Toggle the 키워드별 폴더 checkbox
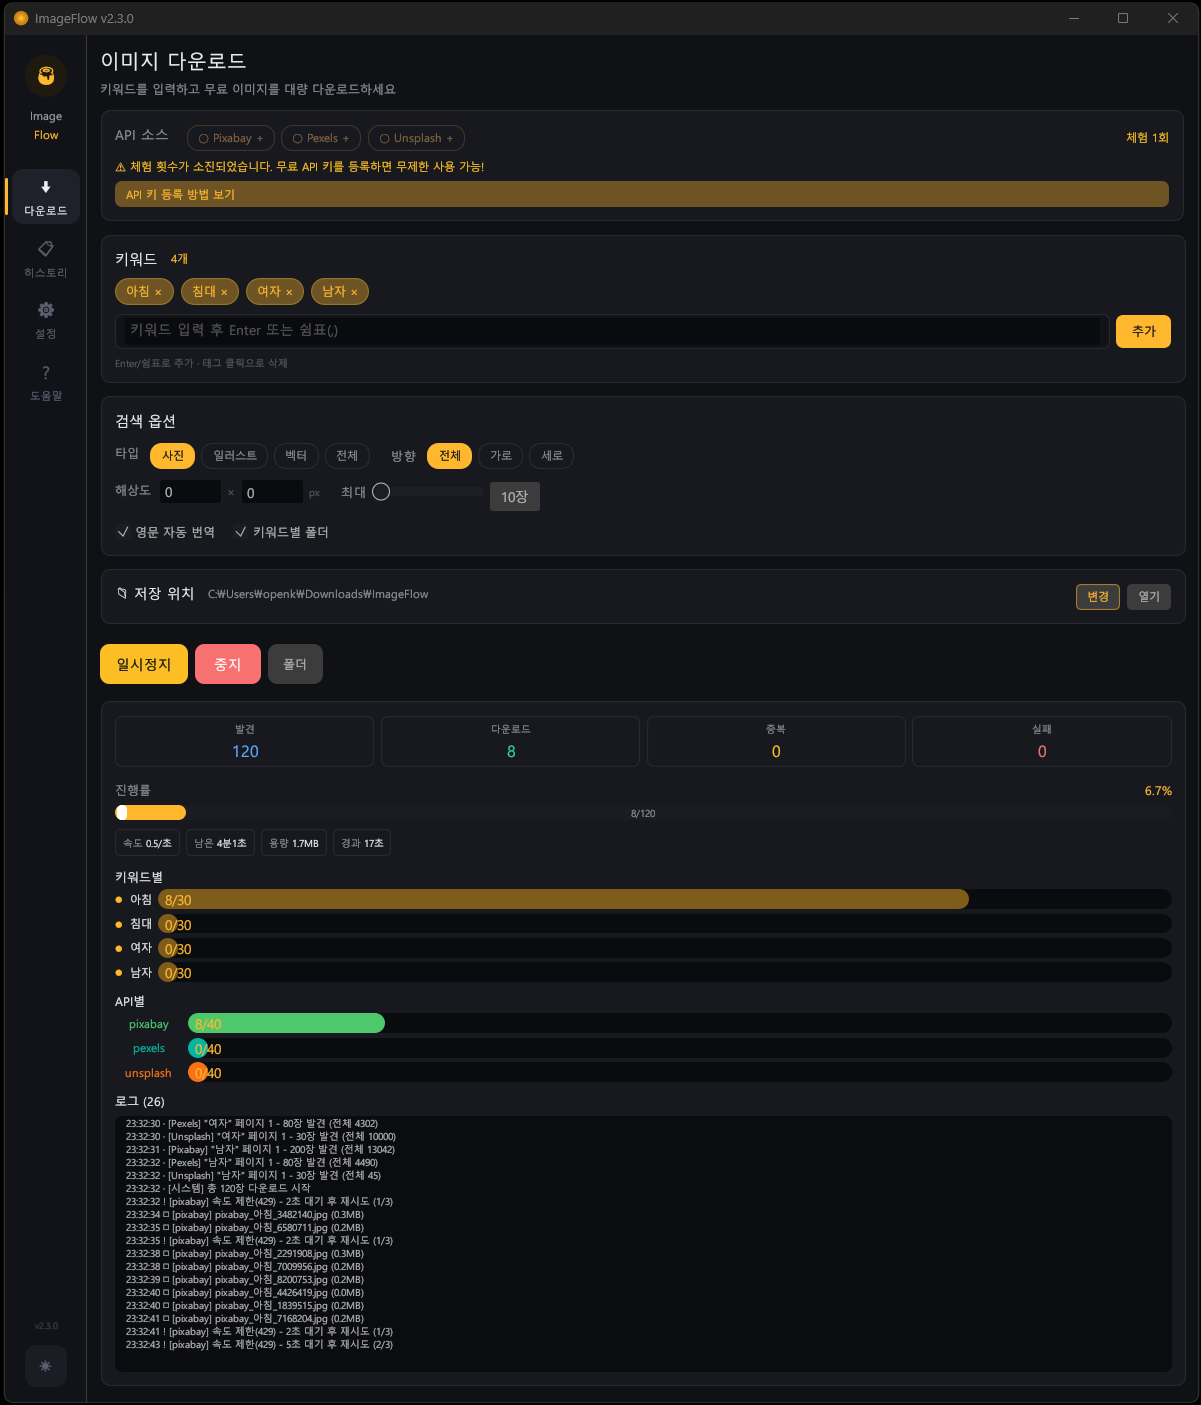 (x=241, y=532)
